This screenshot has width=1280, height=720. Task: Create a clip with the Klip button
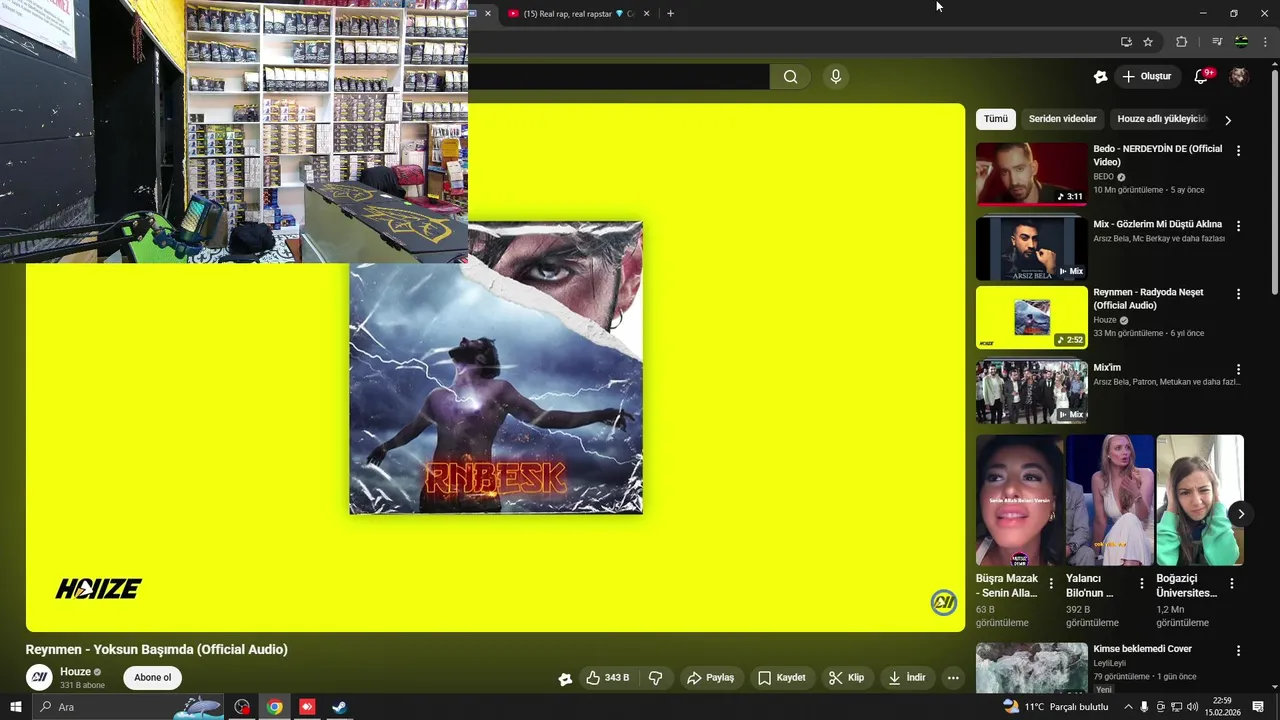846,678
